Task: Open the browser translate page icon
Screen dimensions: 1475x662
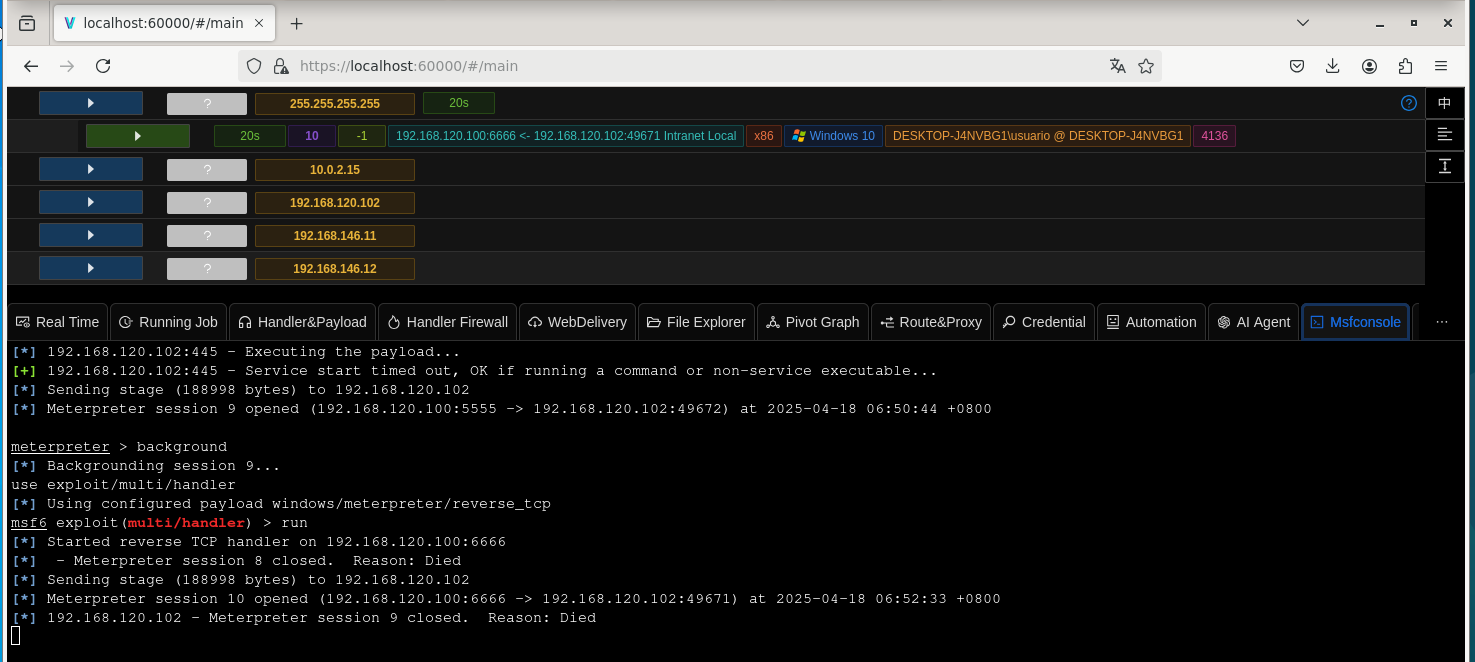Action: [x=1118, y=66]
